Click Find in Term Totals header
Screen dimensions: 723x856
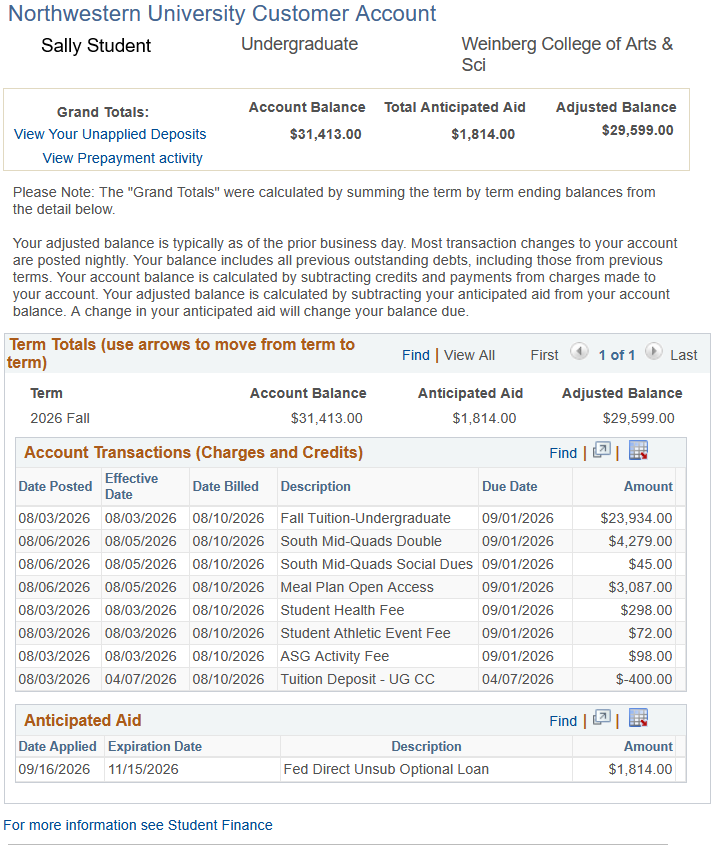[x=416, y=355]
